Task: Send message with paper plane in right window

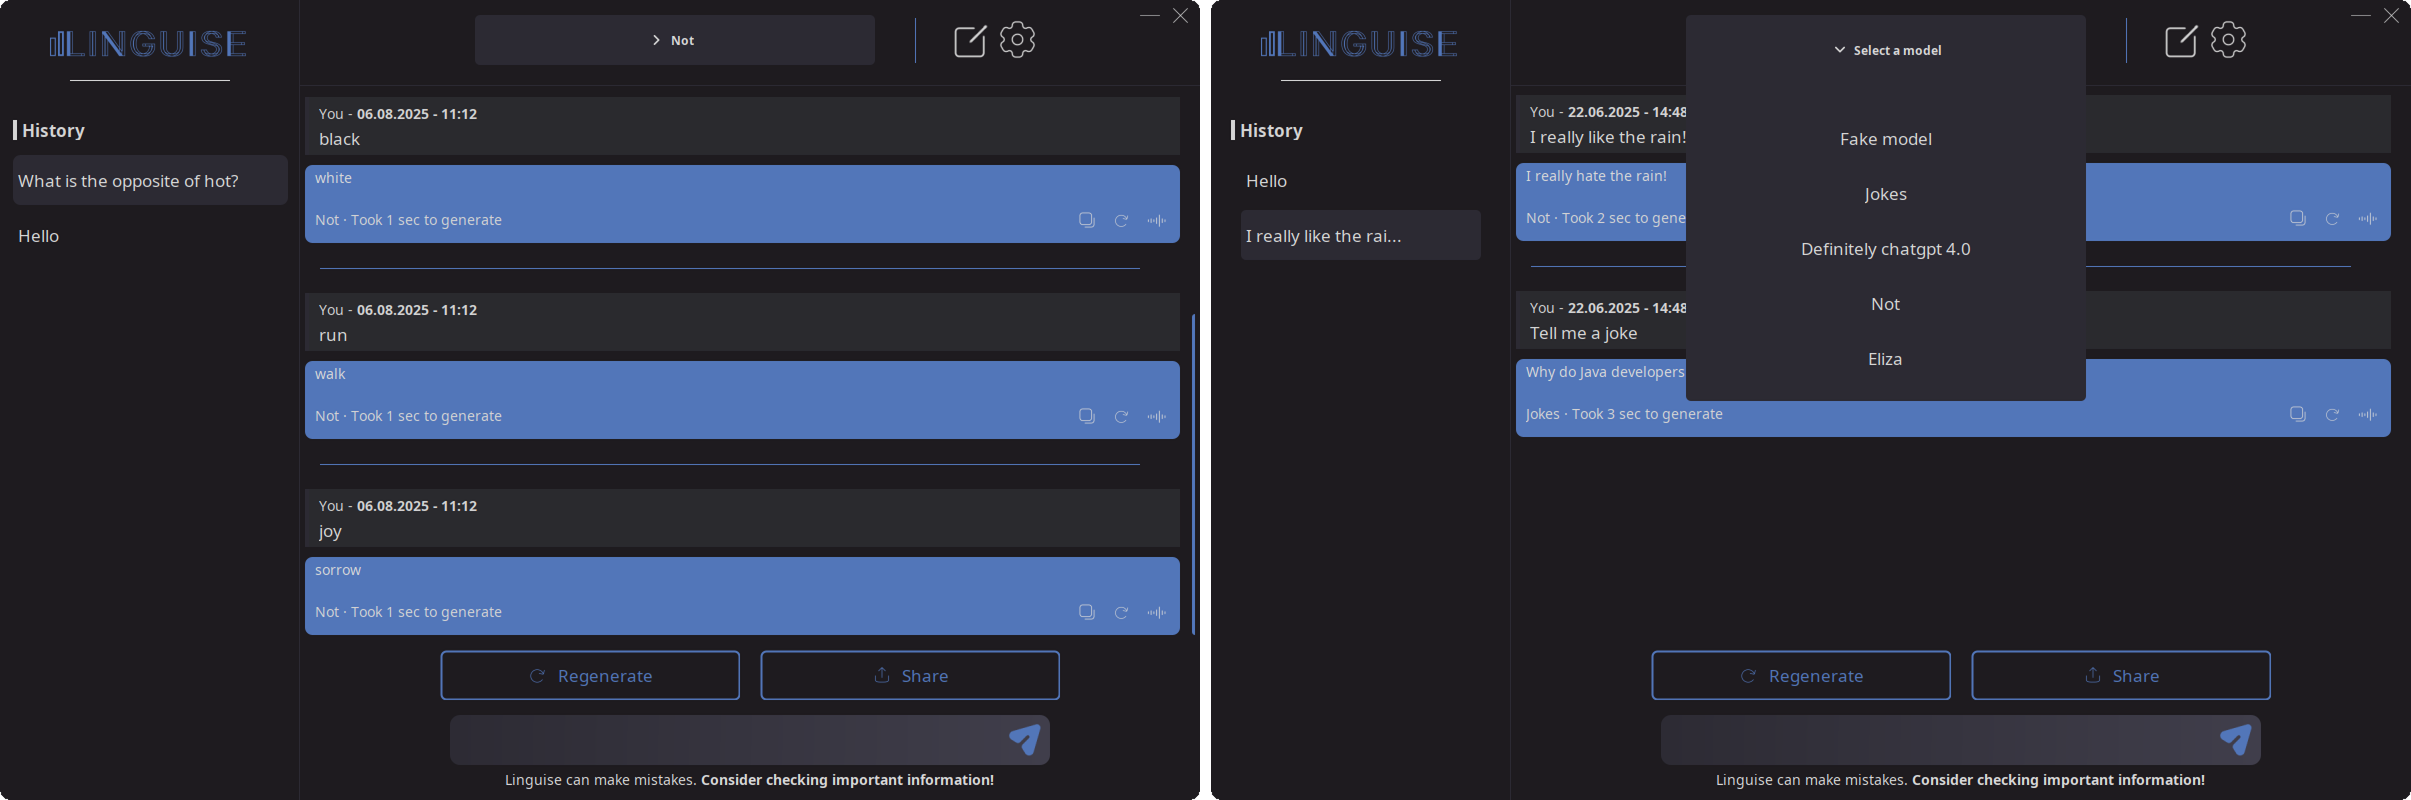Action: (x=2236, y=740)
